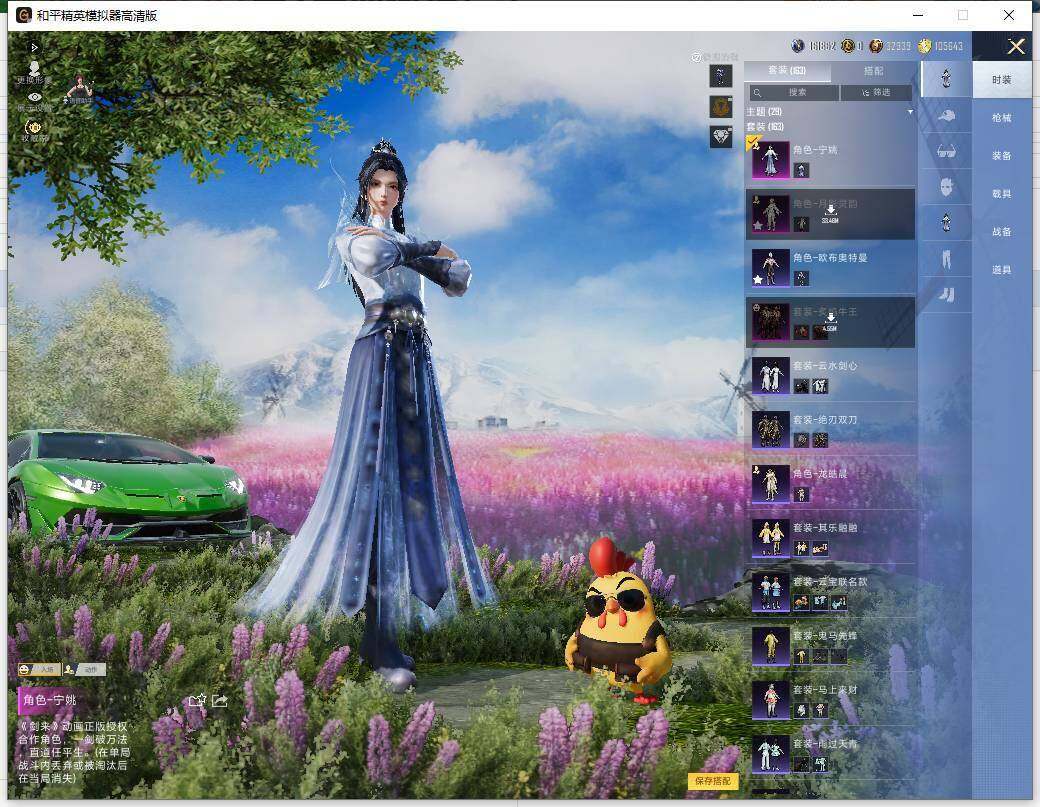Click the small piece icon under 角色-欧布奥特曼
This screenshot has width=1040, height=807.
point(801,278)
